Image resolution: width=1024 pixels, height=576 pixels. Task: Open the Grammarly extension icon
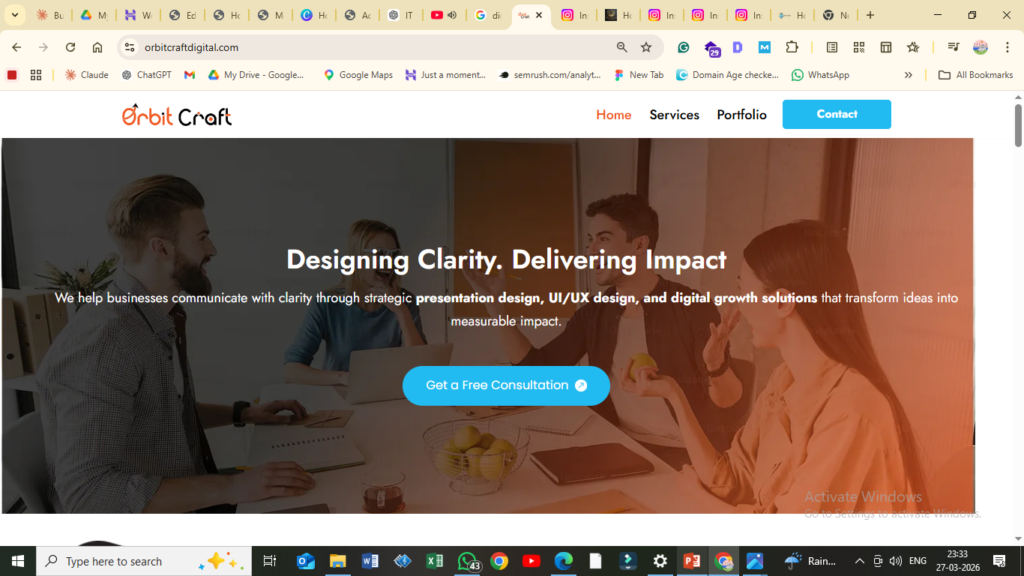pyautogui.click(x=683, y=47)
